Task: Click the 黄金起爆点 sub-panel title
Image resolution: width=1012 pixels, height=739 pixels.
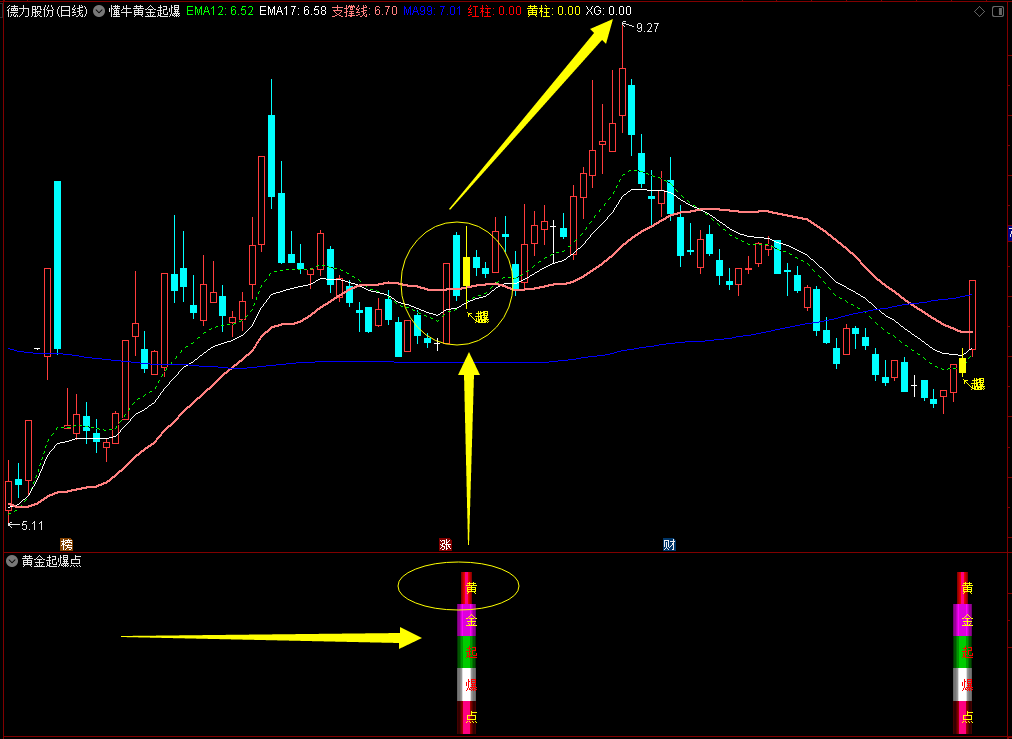Action: pos(52,561)
